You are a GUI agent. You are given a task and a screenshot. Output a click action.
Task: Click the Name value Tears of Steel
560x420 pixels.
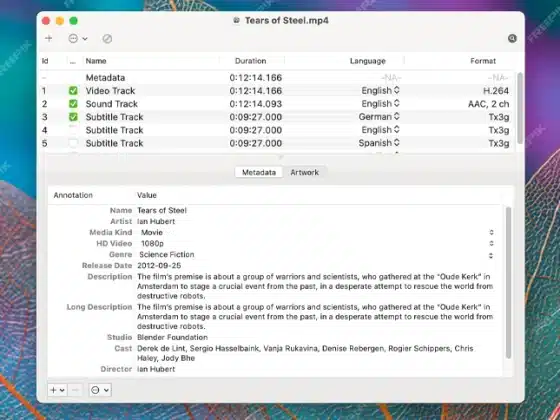click(x=162, y=210)
